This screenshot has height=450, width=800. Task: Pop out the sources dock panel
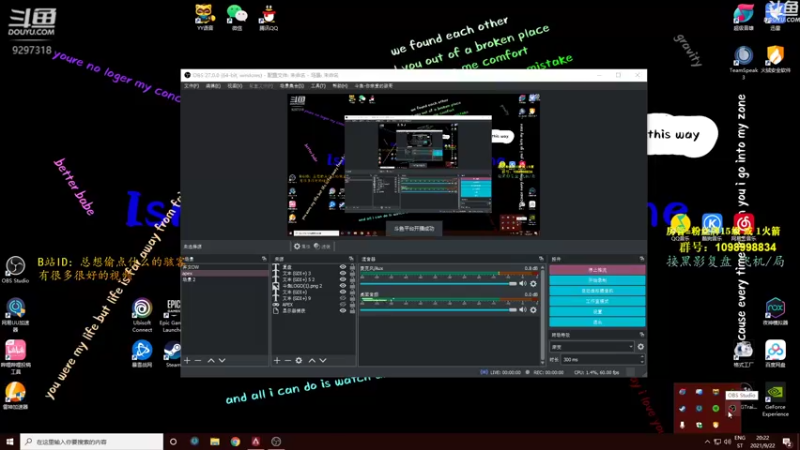point(351,259)
